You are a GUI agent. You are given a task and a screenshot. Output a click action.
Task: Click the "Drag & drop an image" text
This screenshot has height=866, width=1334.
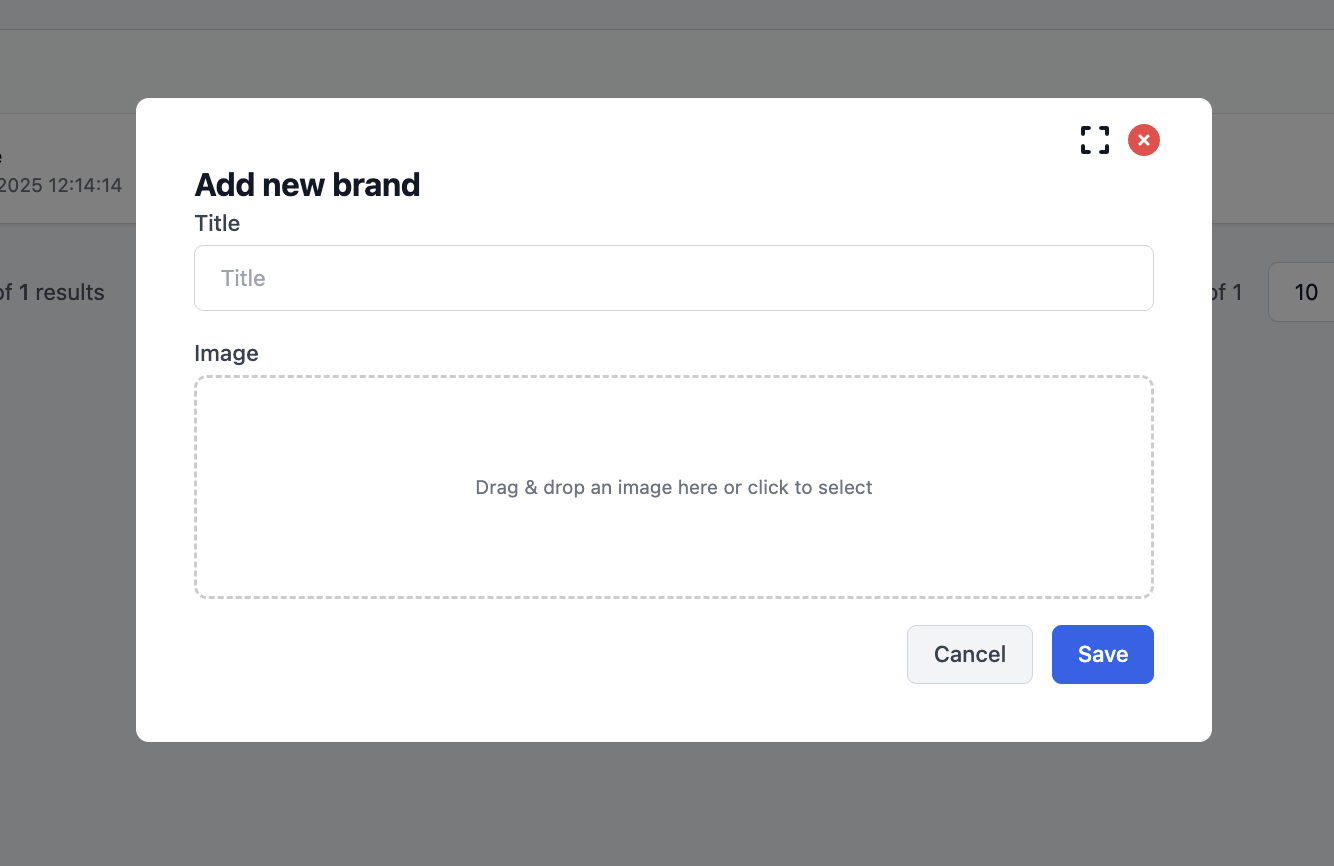(673, 488)
